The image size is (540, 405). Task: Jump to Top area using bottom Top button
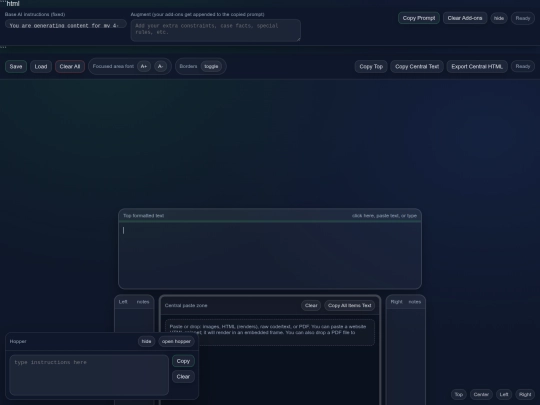coord(458,394)
